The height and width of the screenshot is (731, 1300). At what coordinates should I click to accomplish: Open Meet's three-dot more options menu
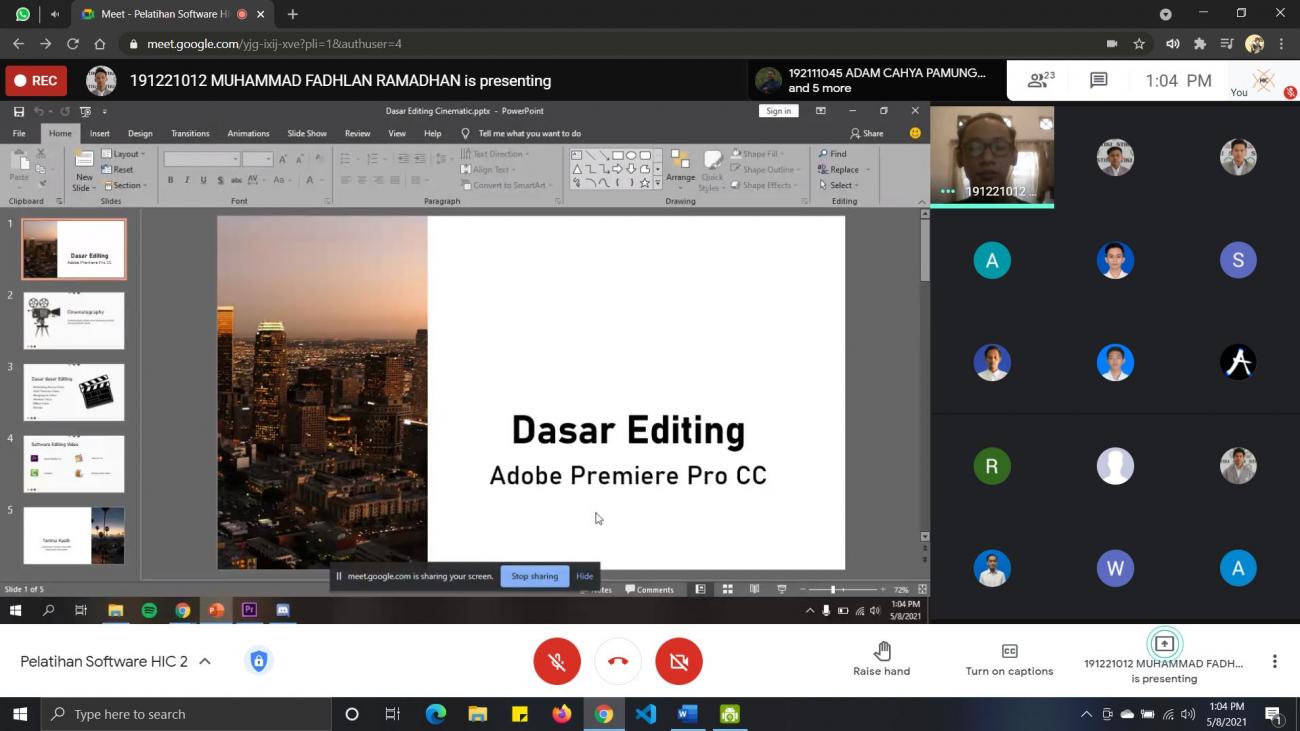(x=1274, y=661)
